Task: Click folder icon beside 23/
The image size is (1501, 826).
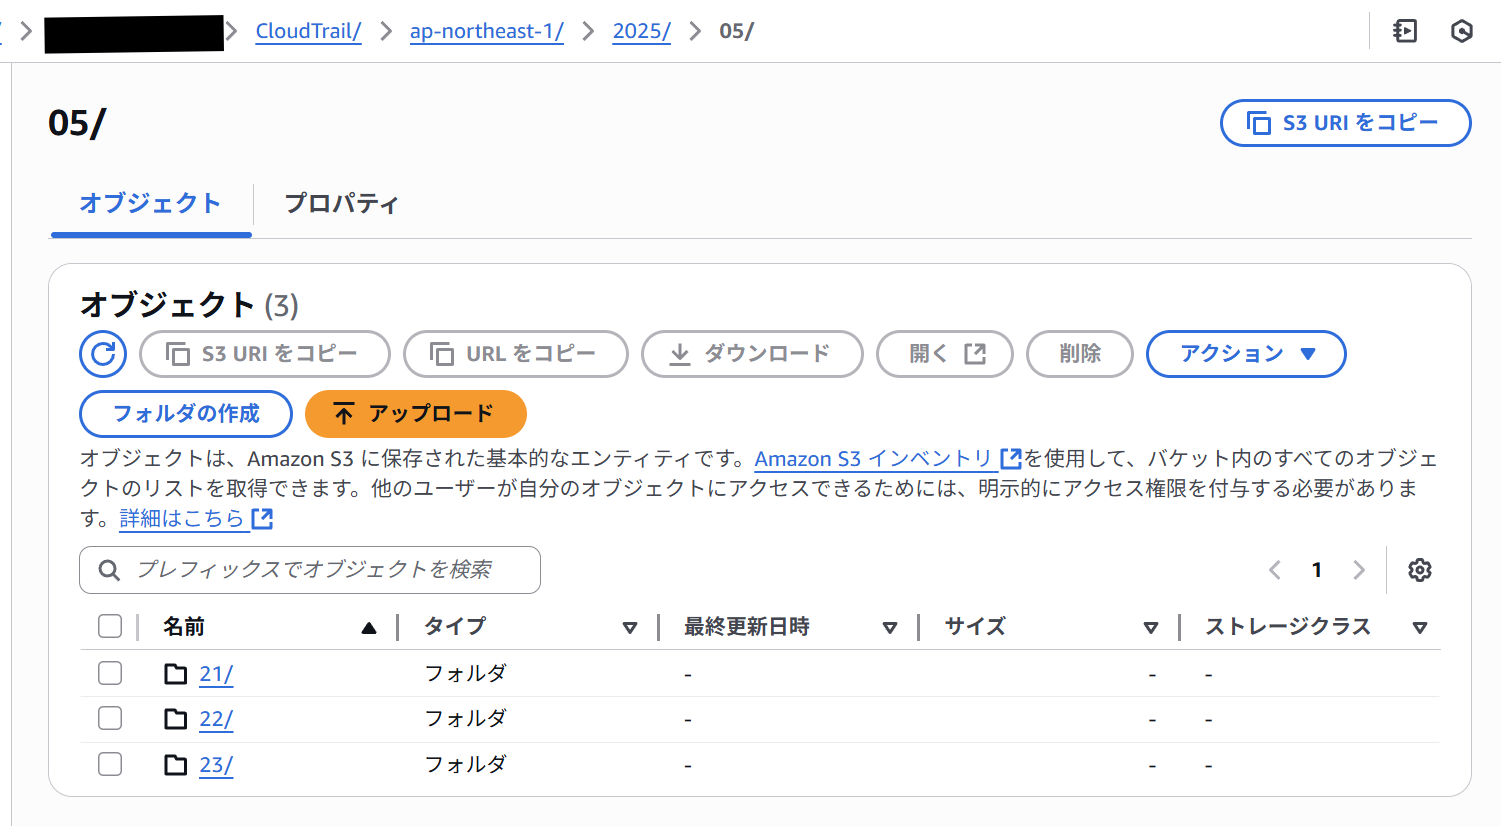Action: (176, 765)
